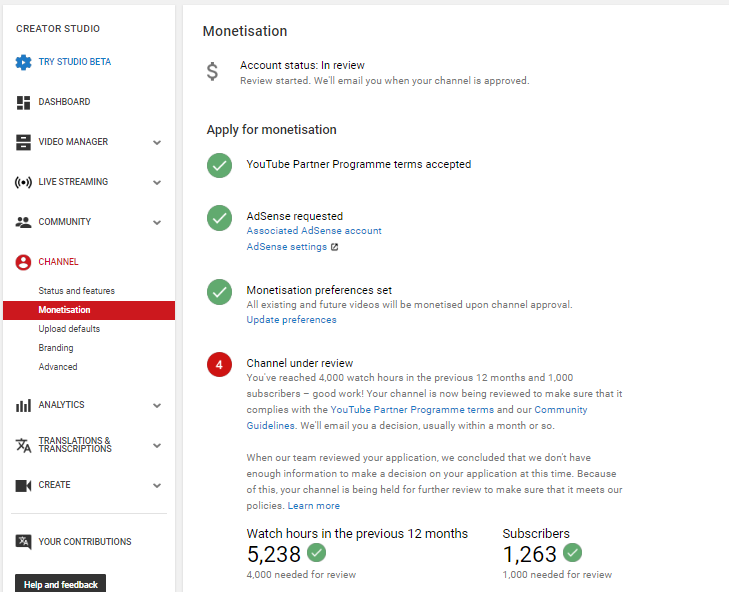Open Your Contributions

pos(85,542)
